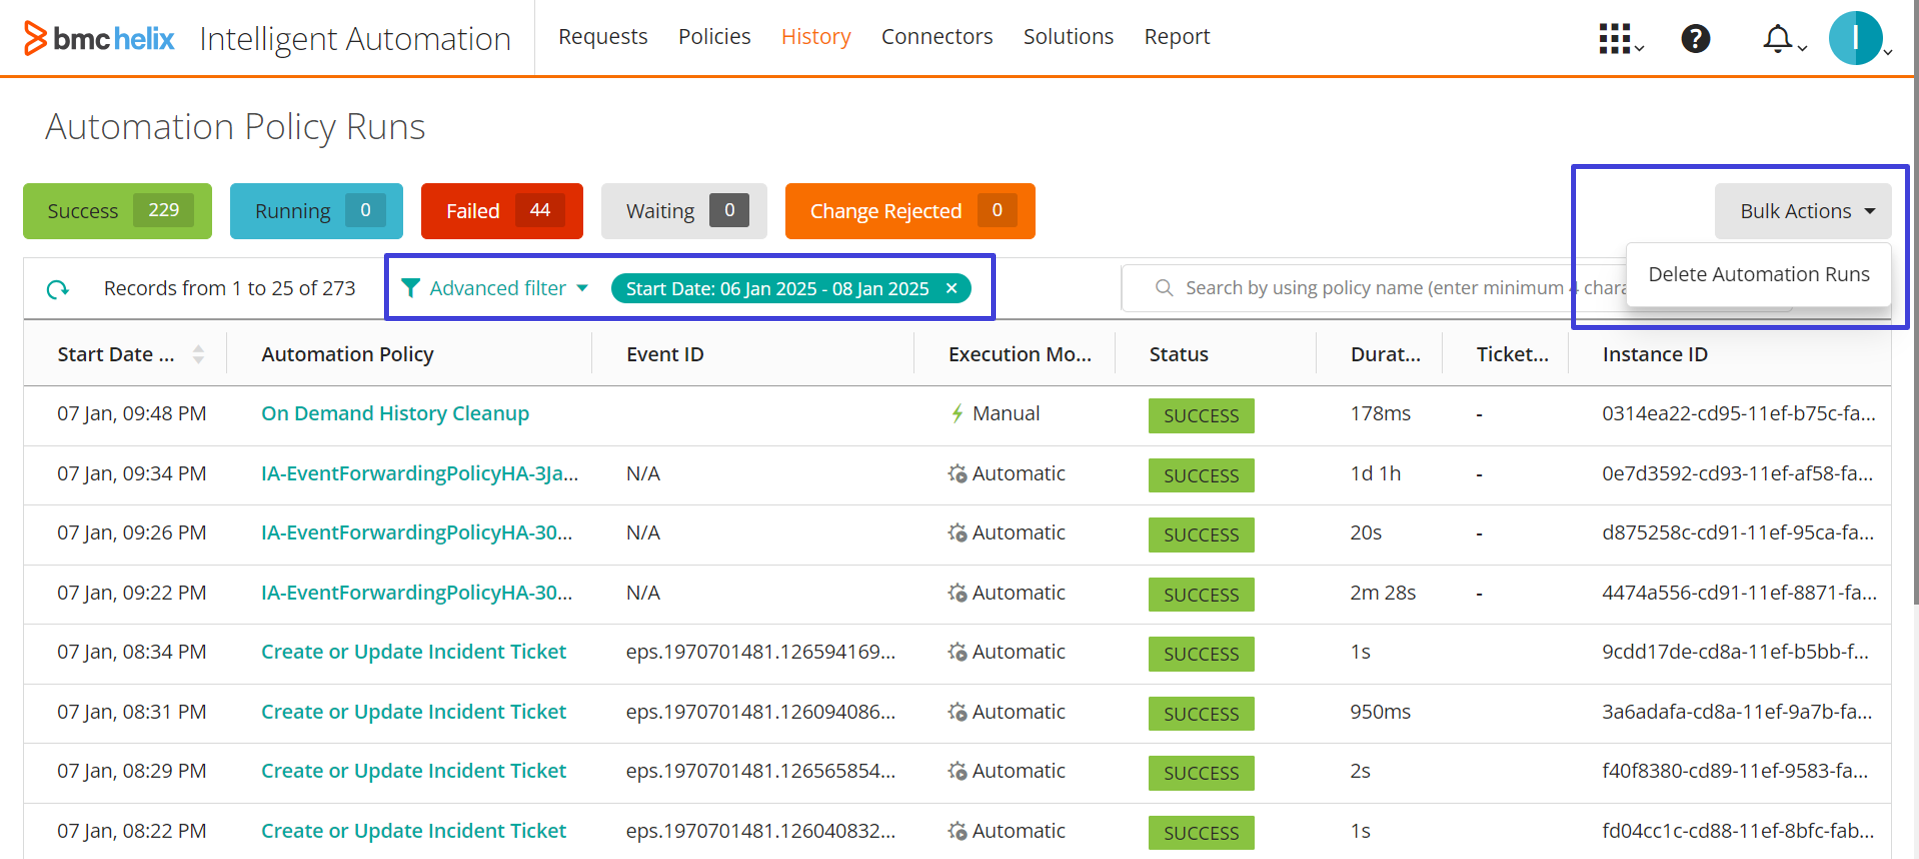Viewport: 1919px width, 859px height.
Task: Open IA-EventForwardingPolicyHA-3Ja... policy link
Action: [420, 474]
